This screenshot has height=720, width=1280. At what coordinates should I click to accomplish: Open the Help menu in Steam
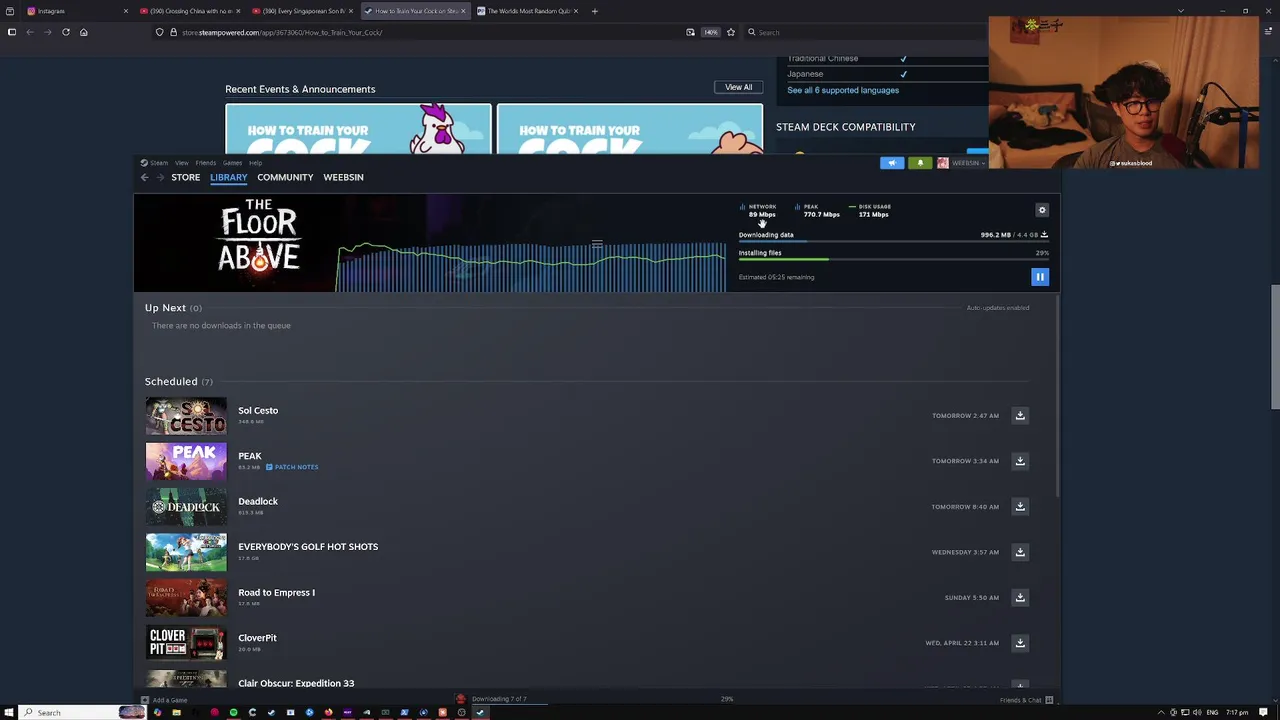pos(255,163)
